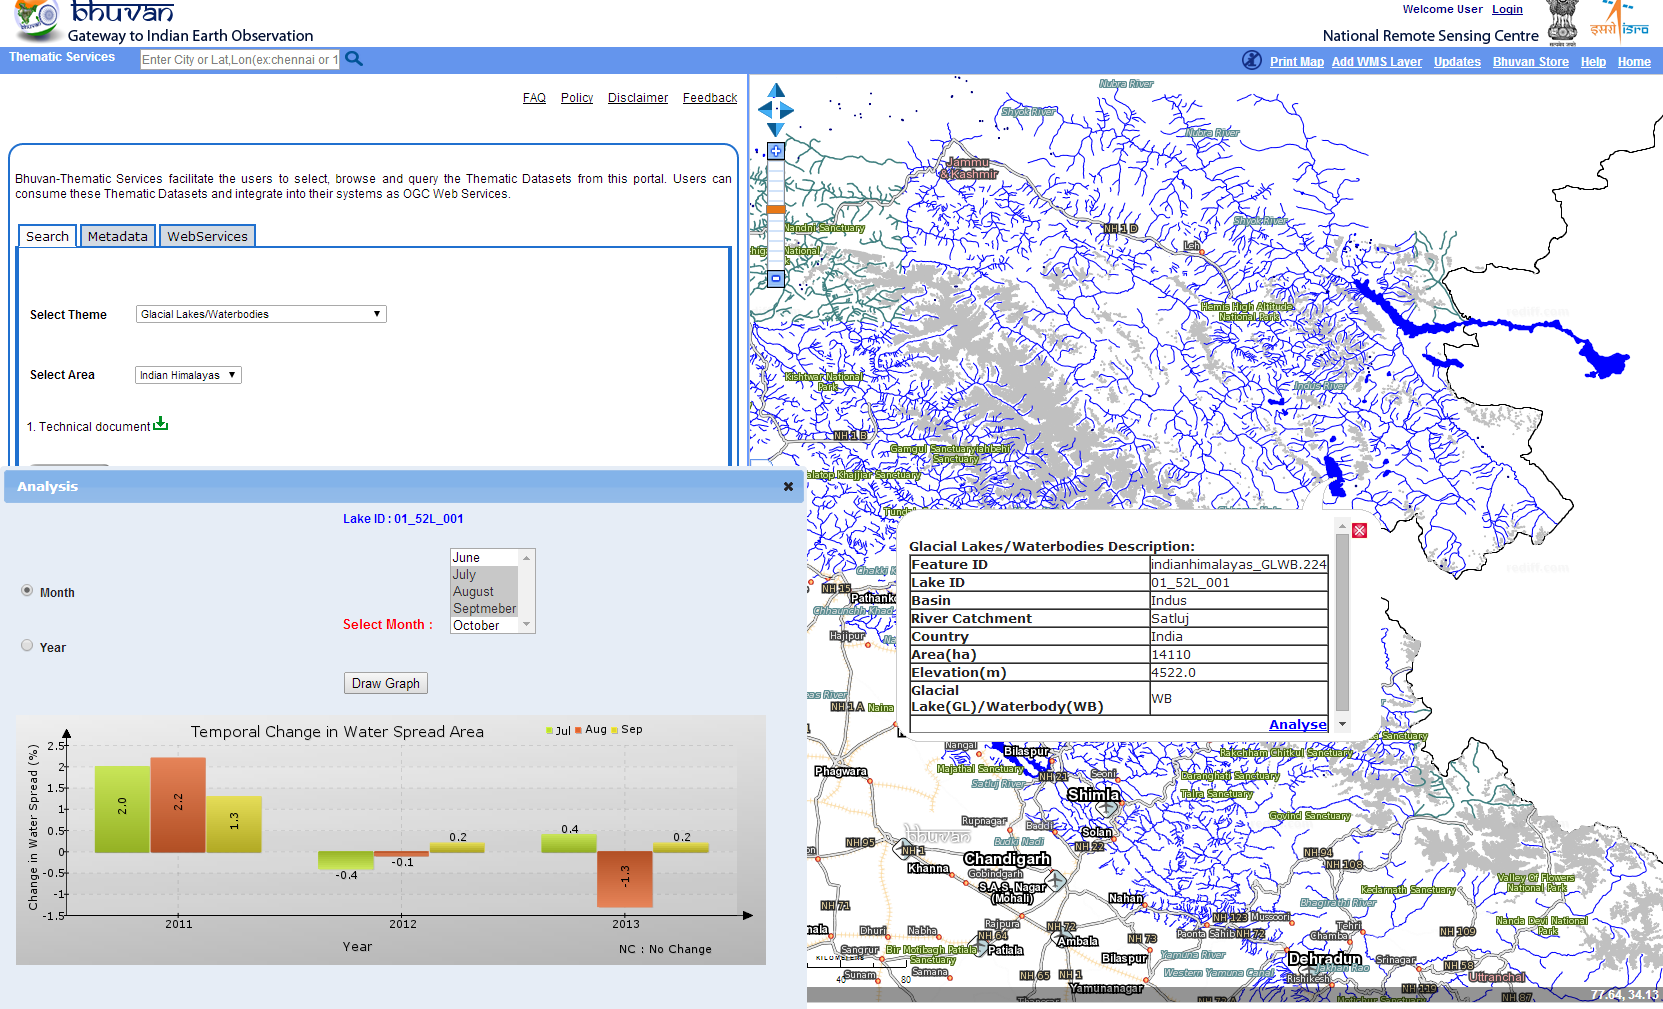This screenshot has width=1663, height=1009.
Task: Click the city or Lat,Lon search field
Action: pyautogui.click(x=240, y=60)
